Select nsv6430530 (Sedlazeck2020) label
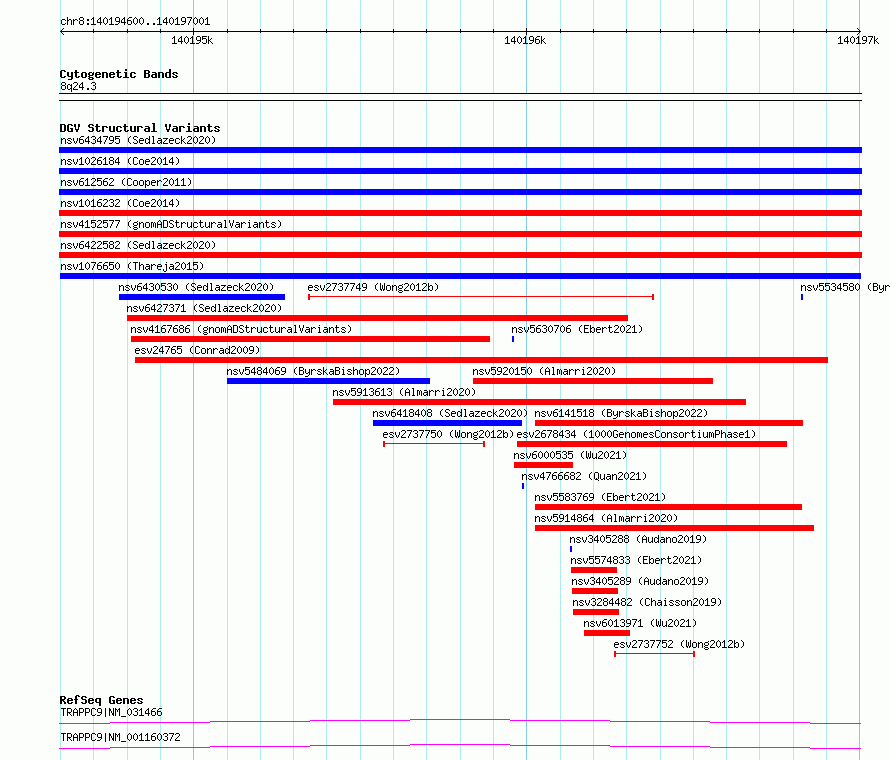The height and width of the screenshot is (760, 890). click(x=196, y=287)
